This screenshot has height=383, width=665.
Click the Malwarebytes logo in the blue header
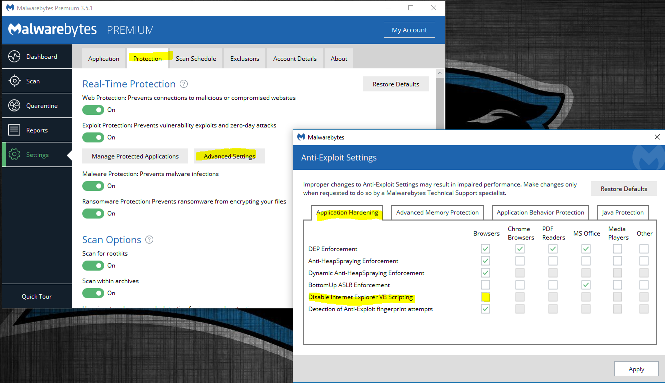(52, 29)
